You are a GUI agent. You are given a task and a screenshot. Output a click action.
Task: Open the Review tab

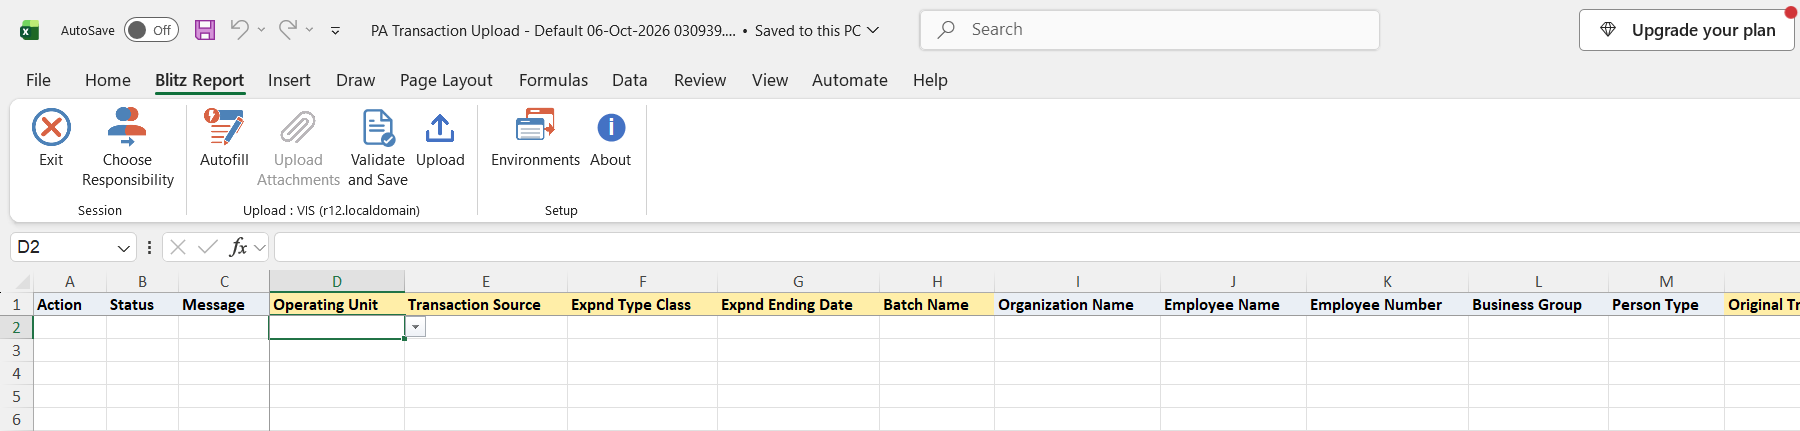[x=700, y=80]
